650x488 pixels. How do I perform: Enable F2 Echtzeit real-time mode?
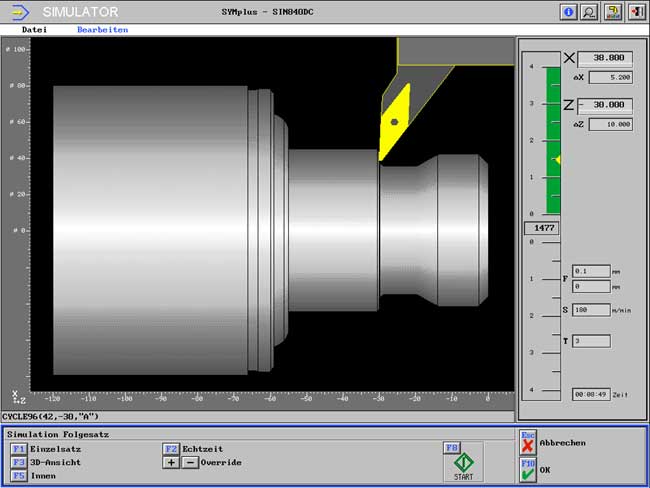pyautogui.click(x=171, y=449)
